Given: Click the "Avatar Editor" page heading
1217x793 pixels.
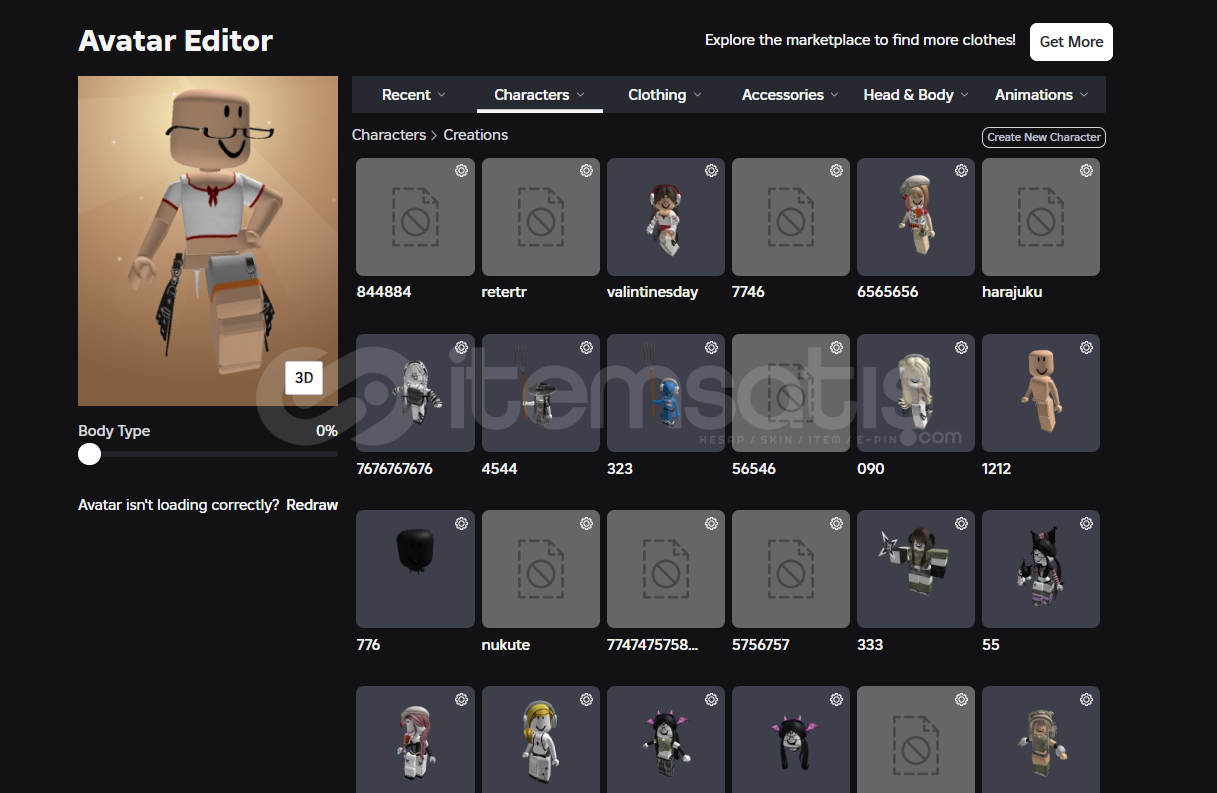Looking at the screenshot, I should [x=176, y=41].
